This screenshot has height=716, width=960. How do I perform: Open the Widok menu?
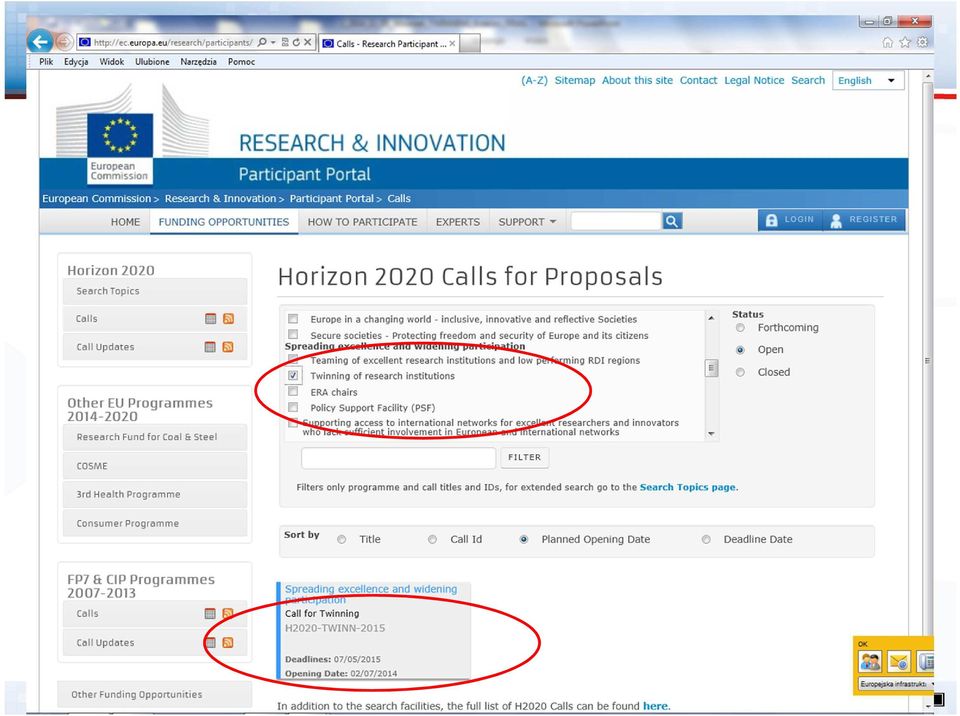[x=111, y=61]
